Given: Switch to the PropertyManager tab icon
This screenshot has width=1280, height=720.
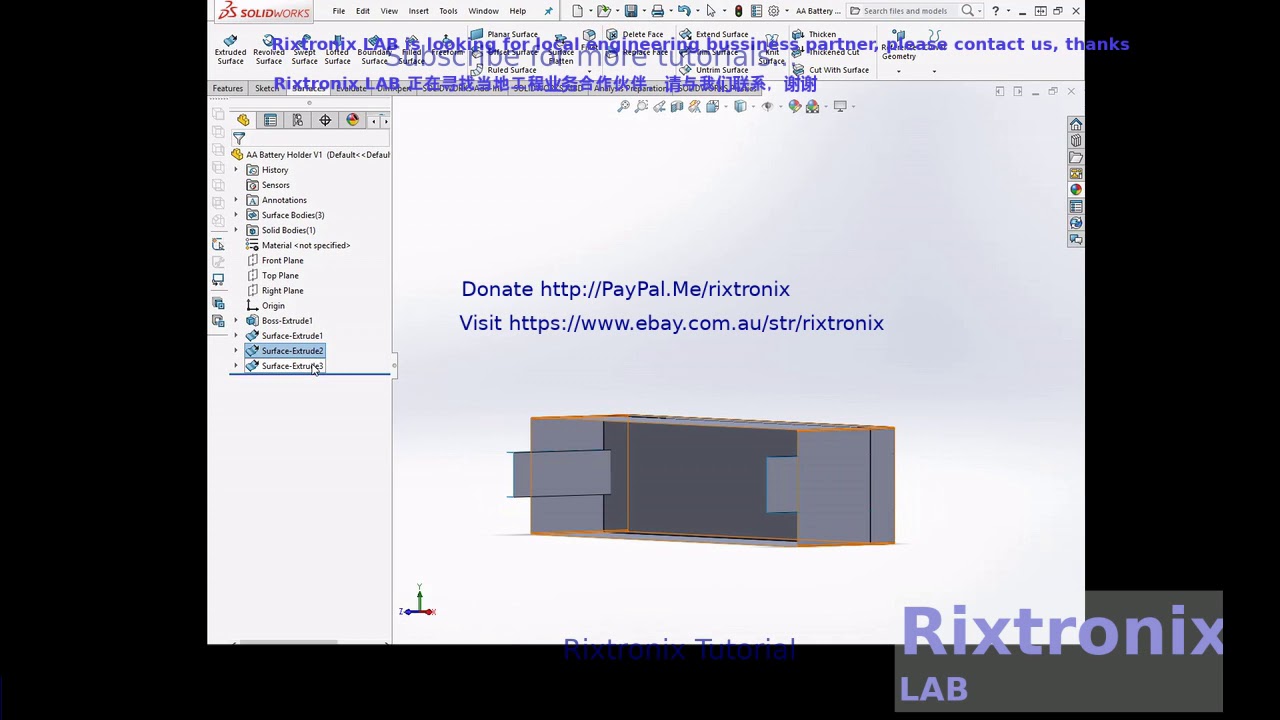Looking at the screenshot, I should (270, 120).
